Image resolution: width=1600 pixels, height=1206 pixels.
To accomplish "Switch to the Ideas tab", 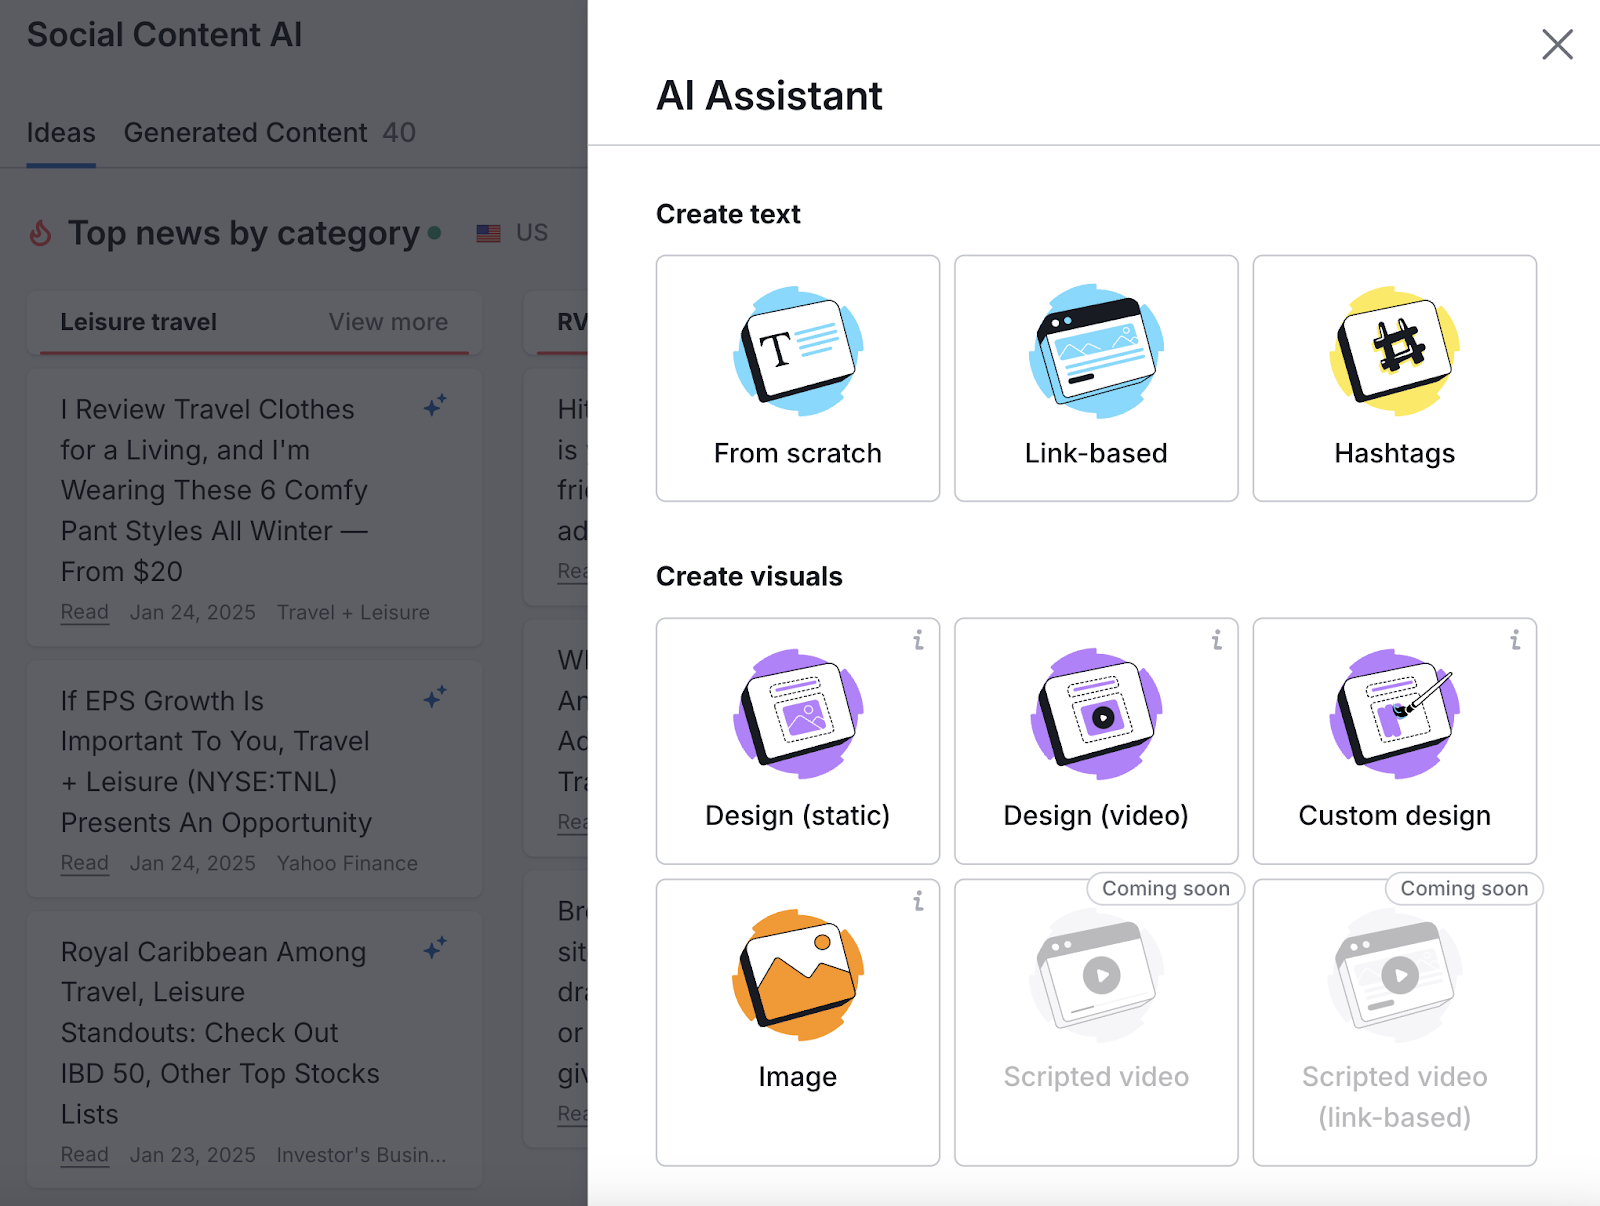I will click(60, 132).
